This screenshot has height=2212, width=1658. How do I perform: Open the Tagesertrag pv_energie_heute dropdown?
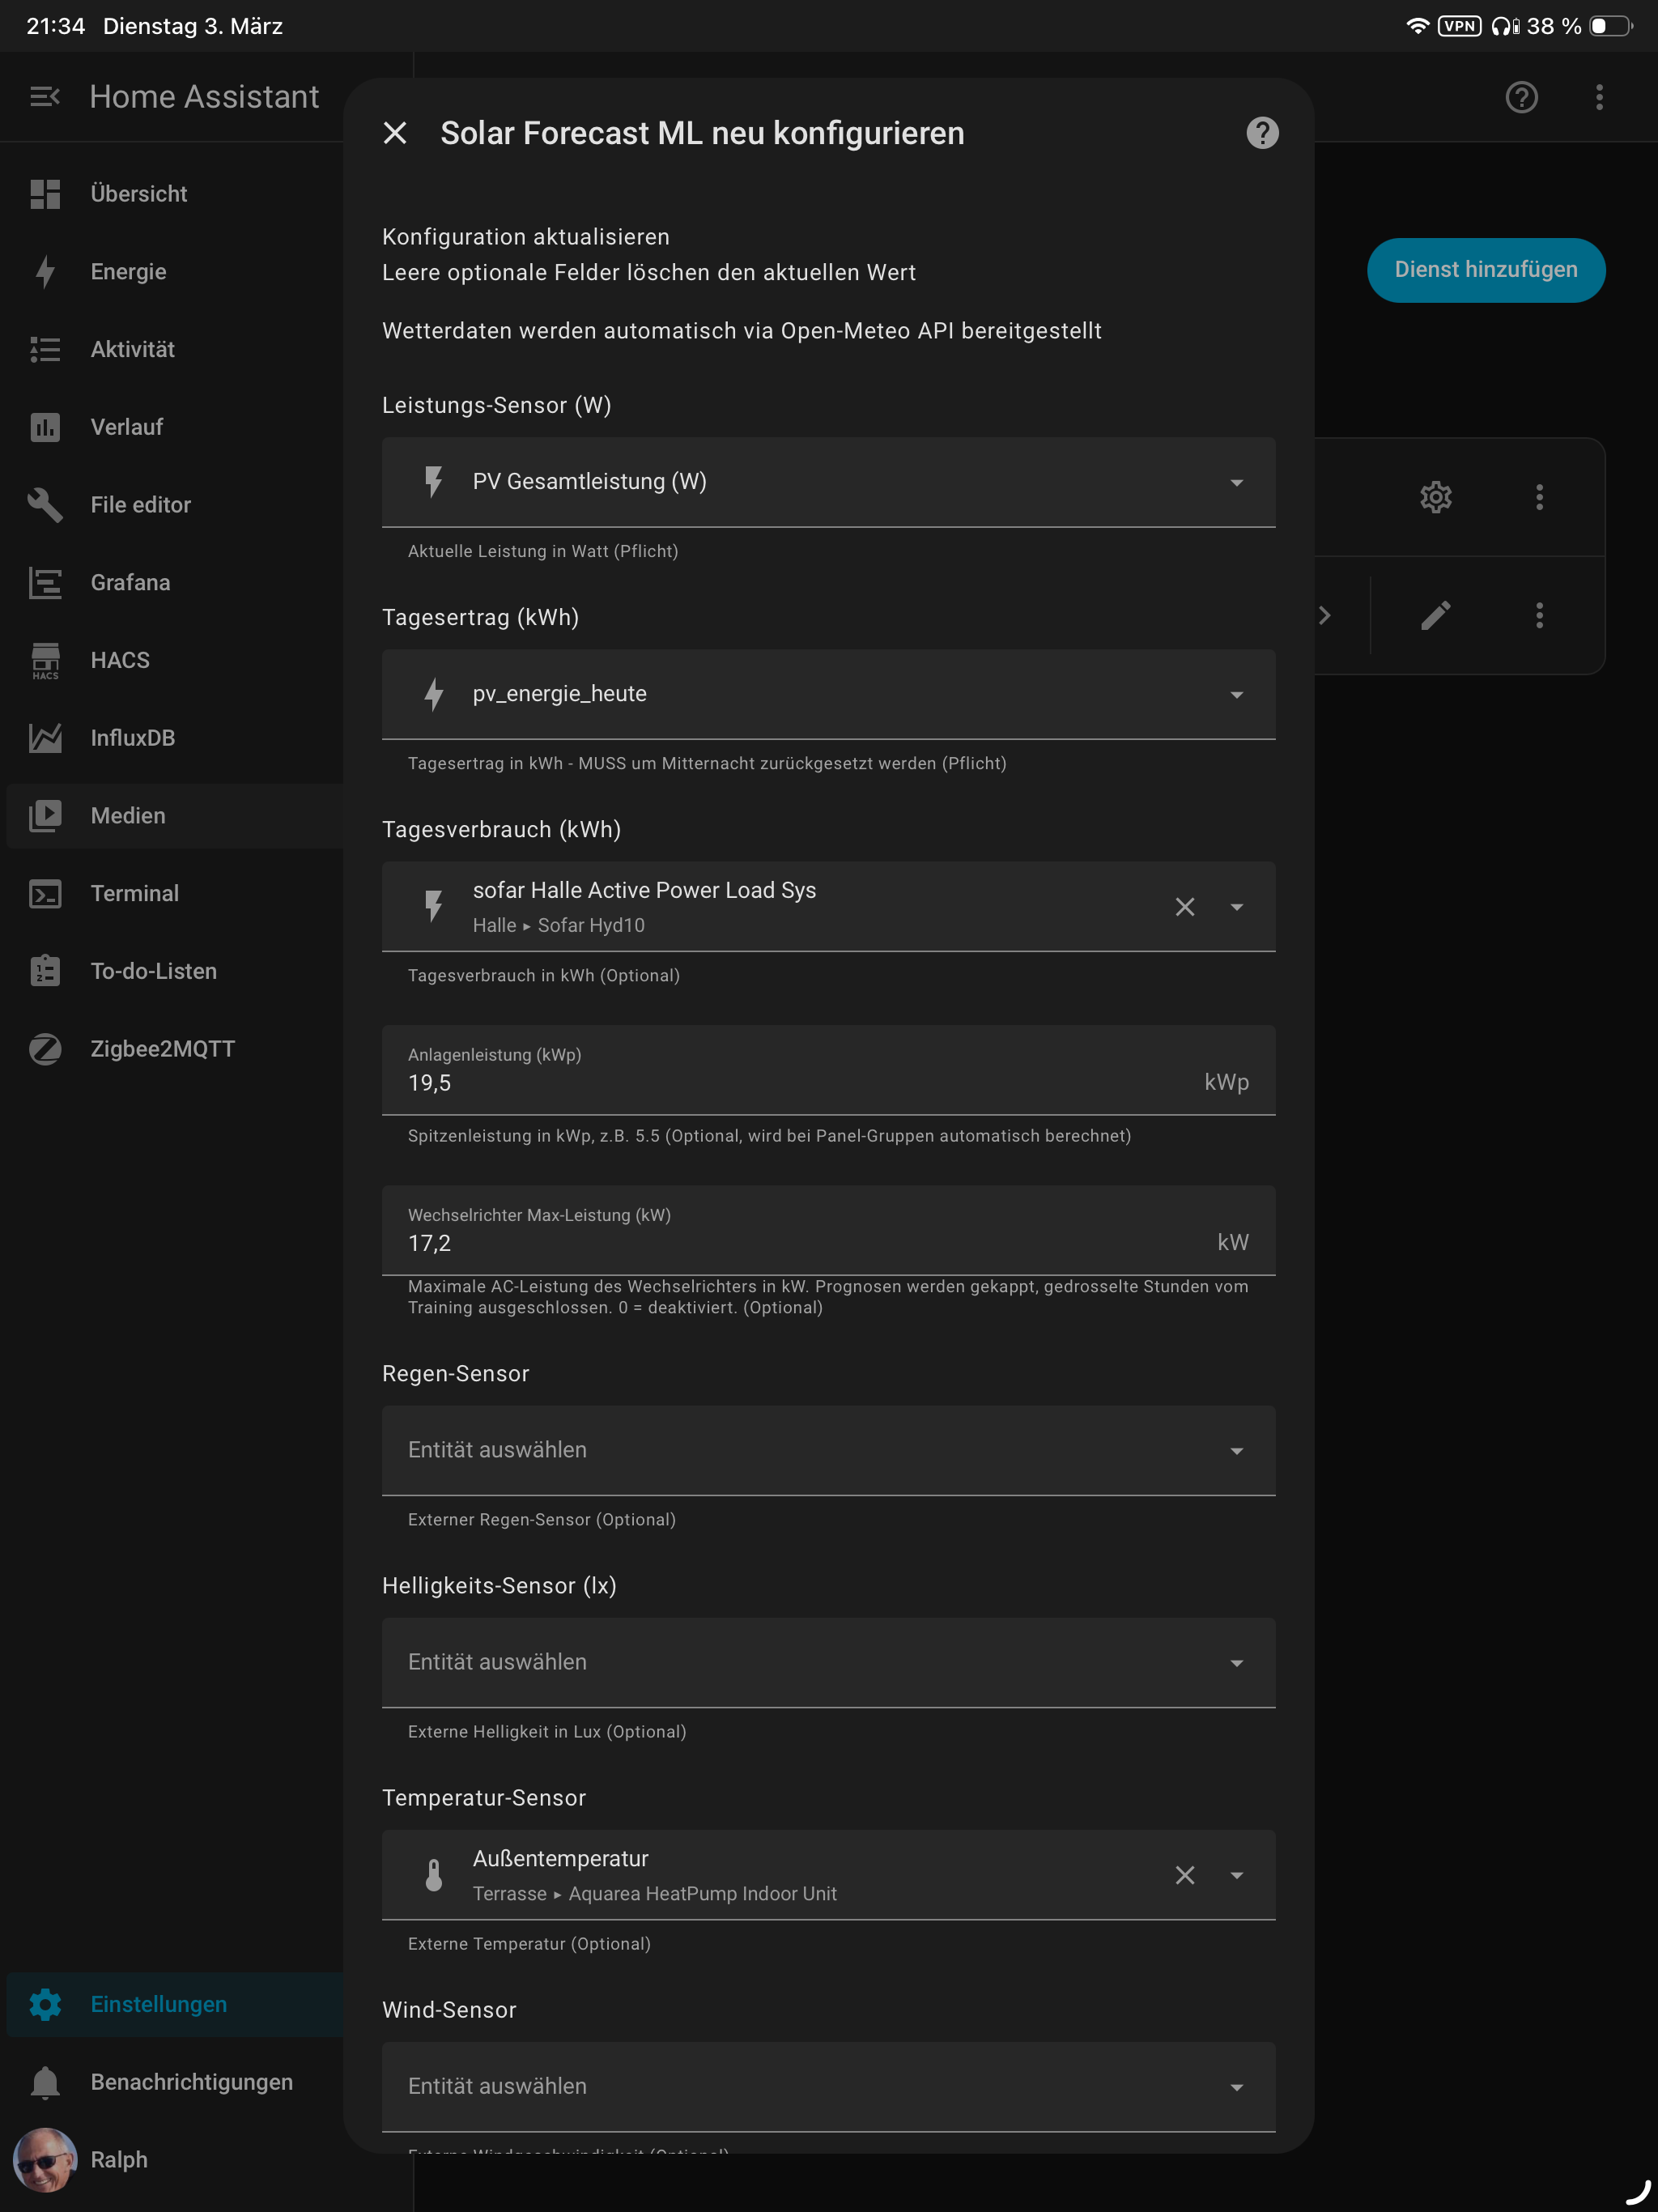coord(828,694)
